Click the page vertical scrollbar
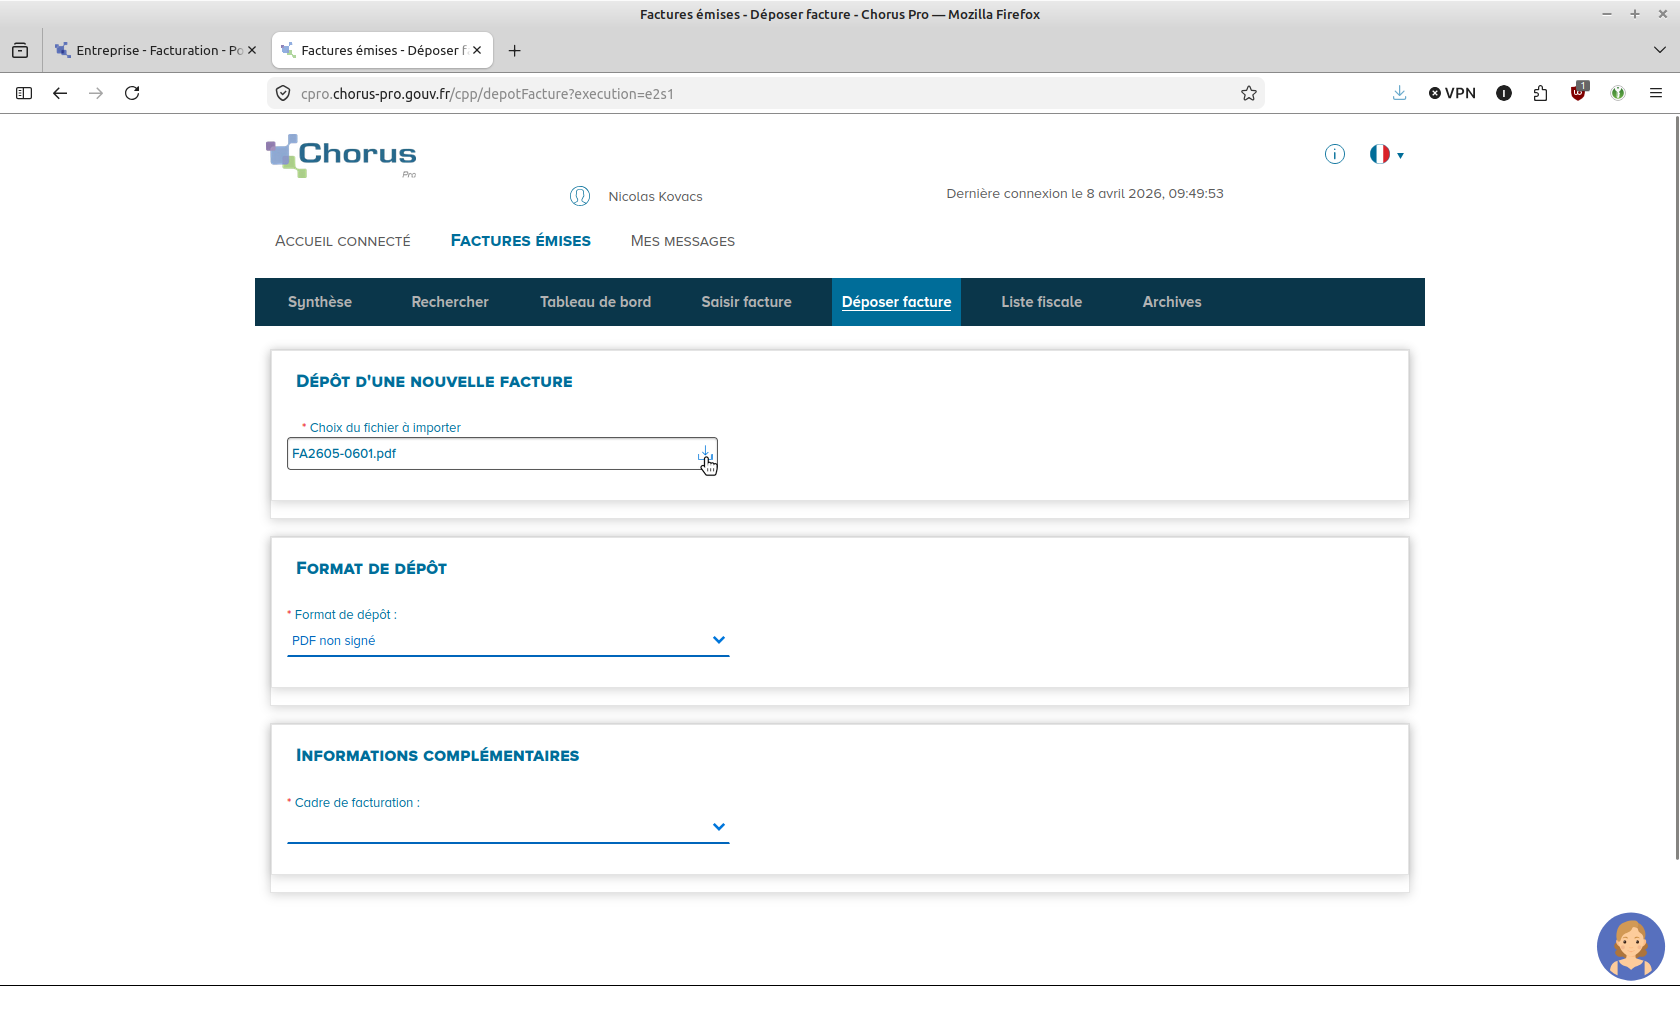This screenshot has width=1680, height=1010. point(1677,487)
